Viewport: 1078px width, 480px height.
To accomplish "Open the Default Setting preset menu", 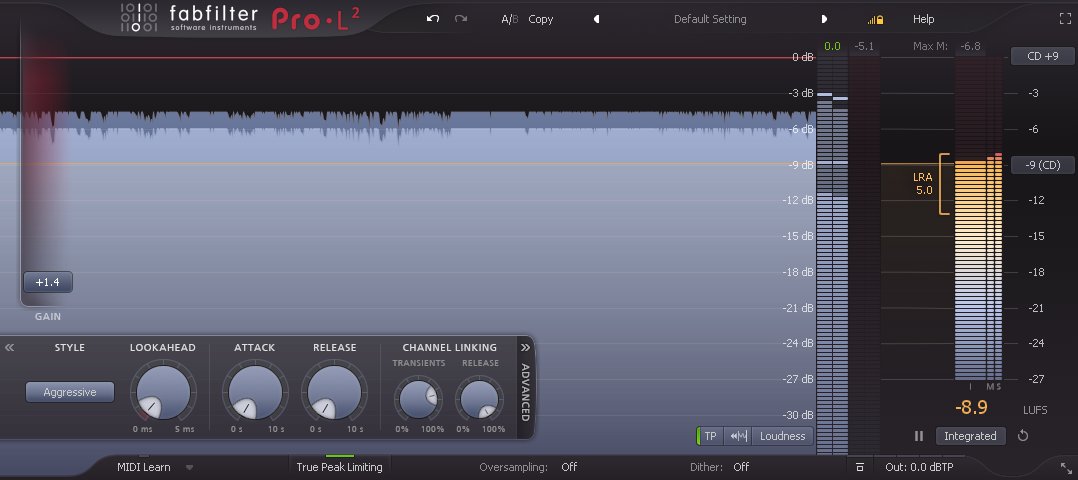I will [710, 19].
